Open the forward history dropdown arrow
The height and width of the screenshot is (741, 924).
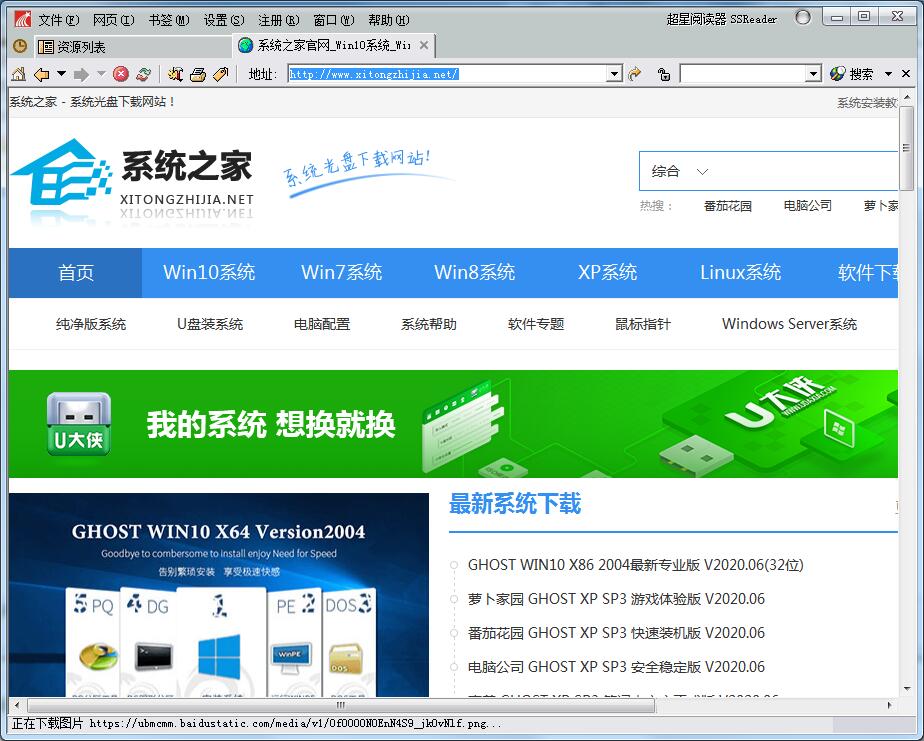point(101,74)
